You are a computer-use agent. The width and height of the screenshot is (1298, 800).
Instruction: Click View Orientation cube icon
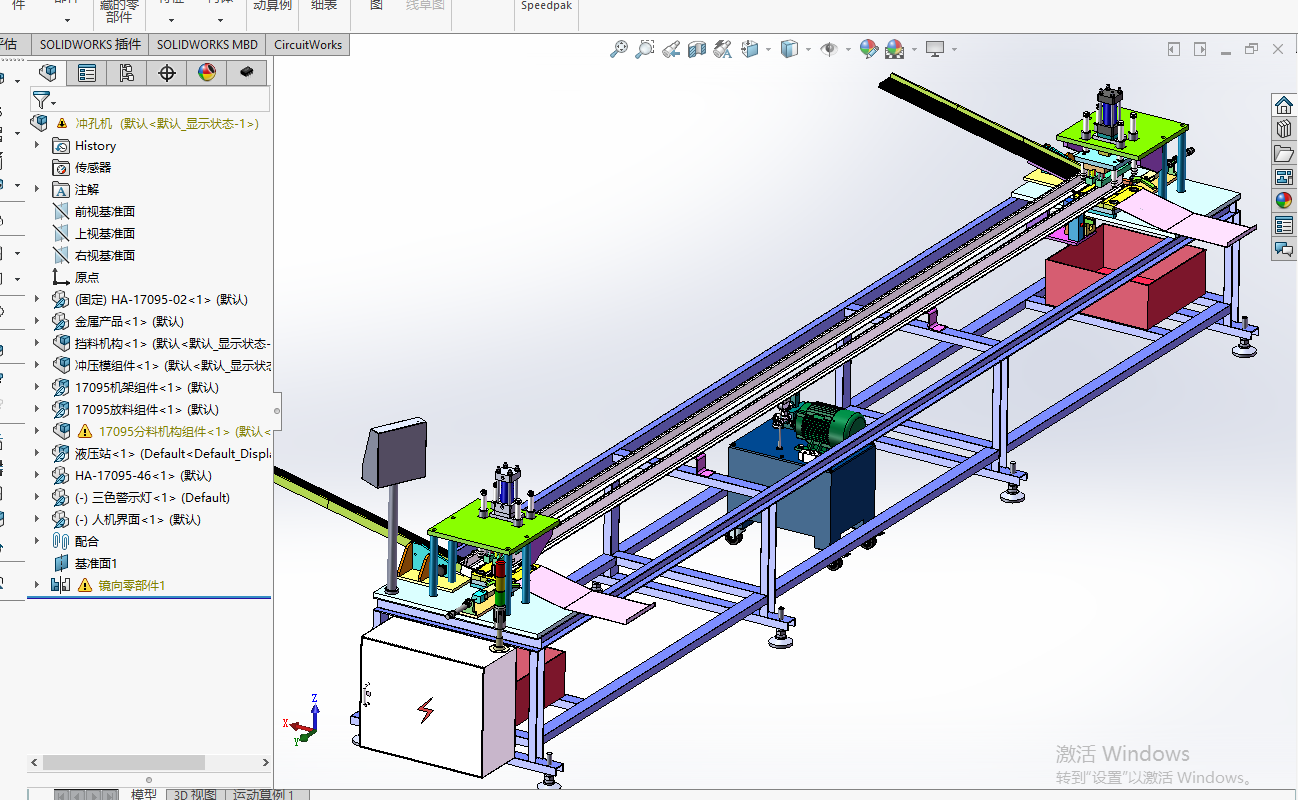(750, 48)
